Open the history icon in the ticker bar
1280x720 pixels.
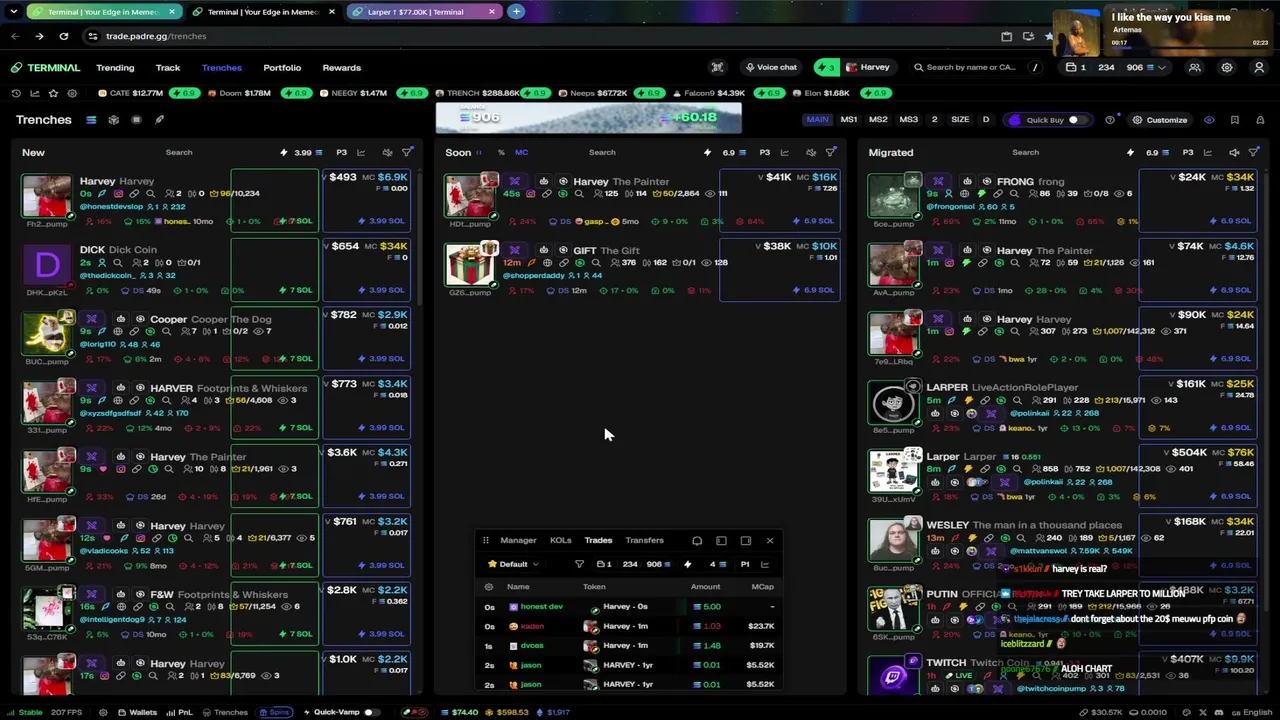[16, 93]
